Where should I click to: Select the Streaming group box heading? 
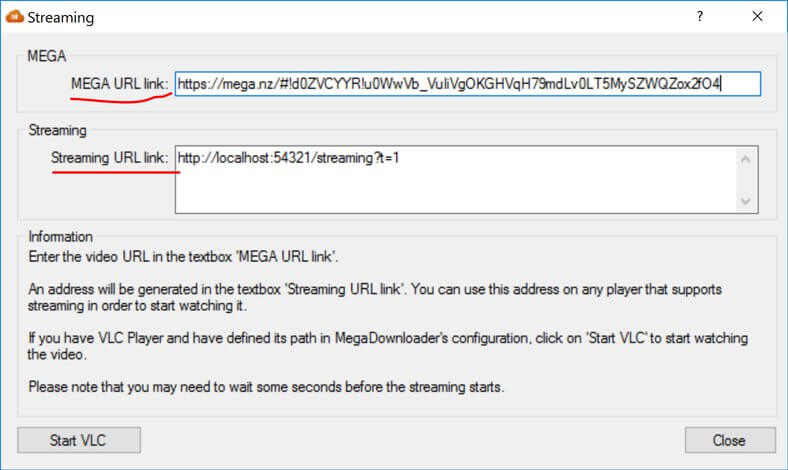point(57,130)
